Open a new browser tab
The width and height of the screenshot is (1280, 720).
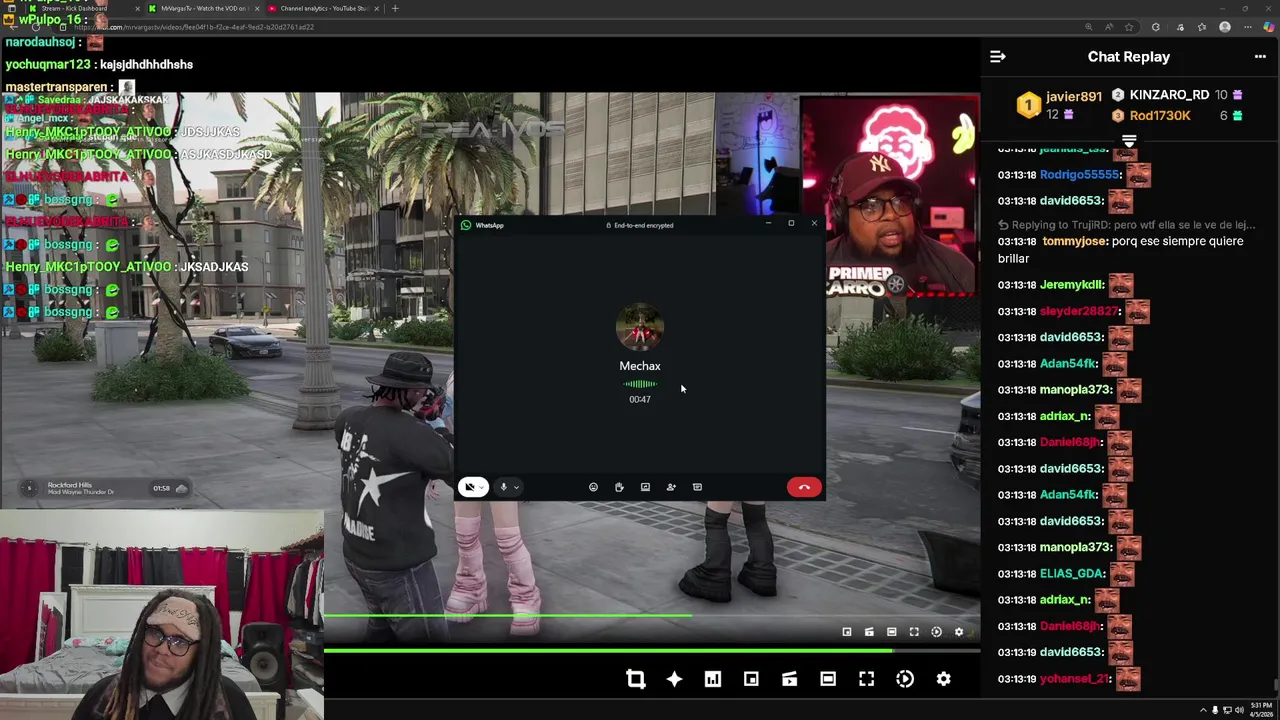395,8
